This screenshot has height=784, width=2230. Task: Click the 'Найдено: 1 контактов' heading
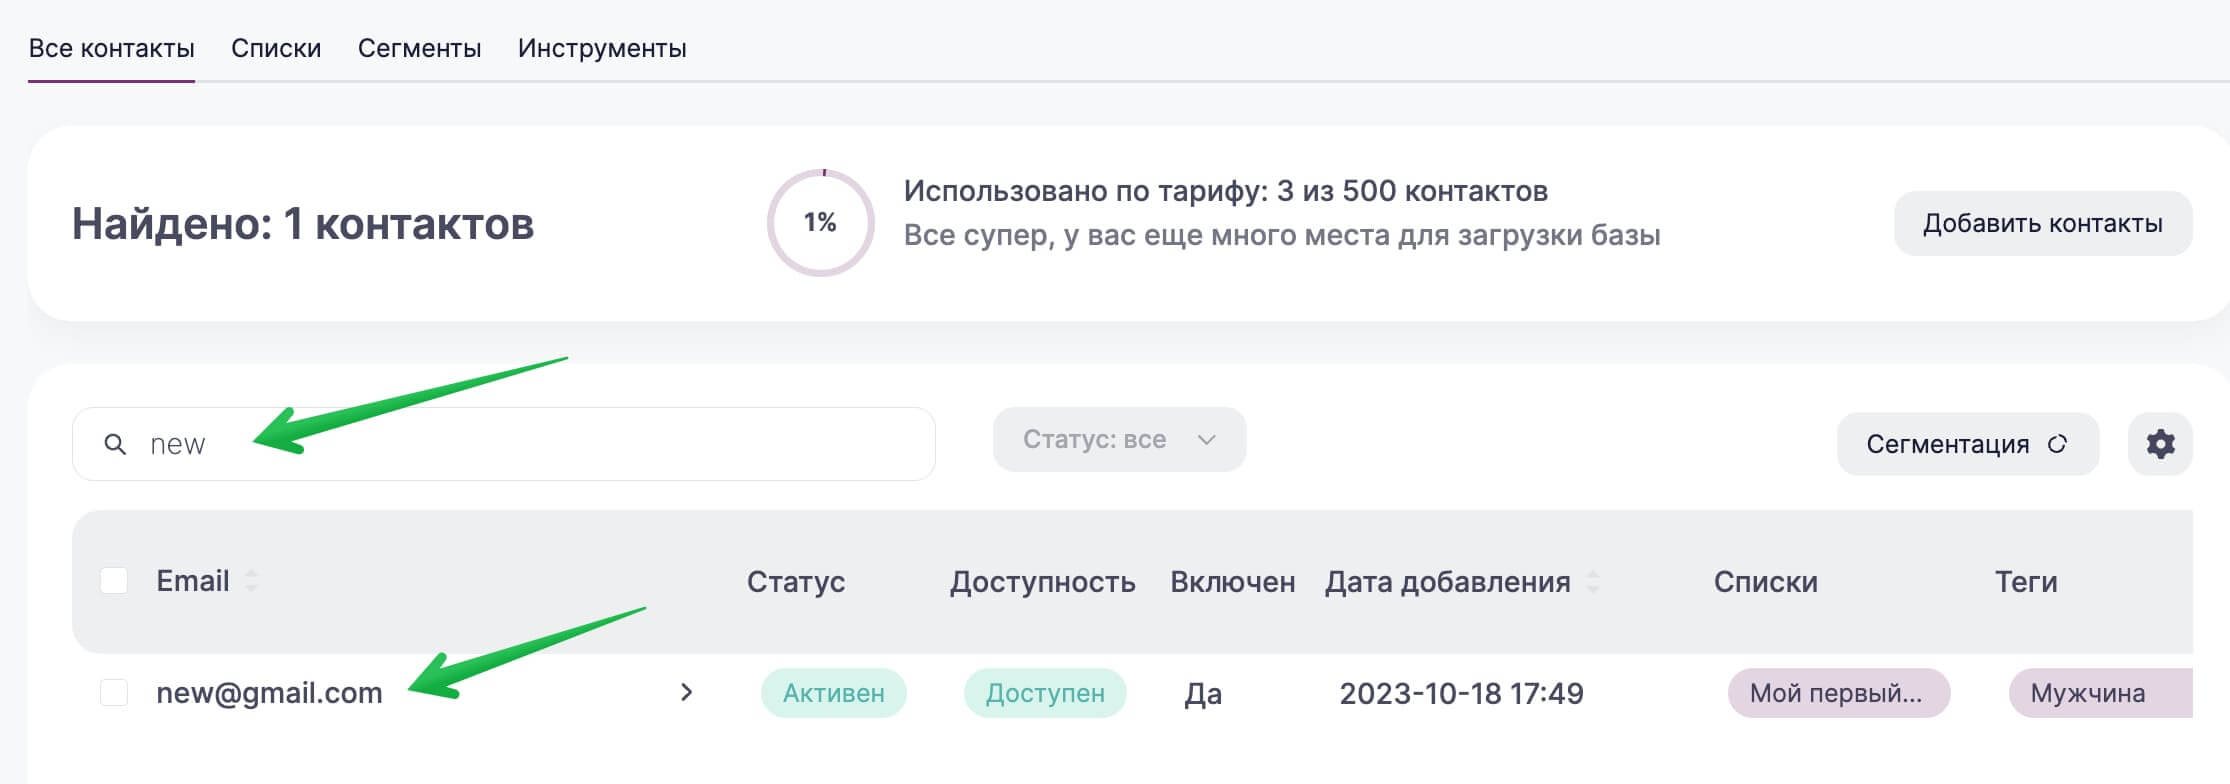tap(303, 223)
